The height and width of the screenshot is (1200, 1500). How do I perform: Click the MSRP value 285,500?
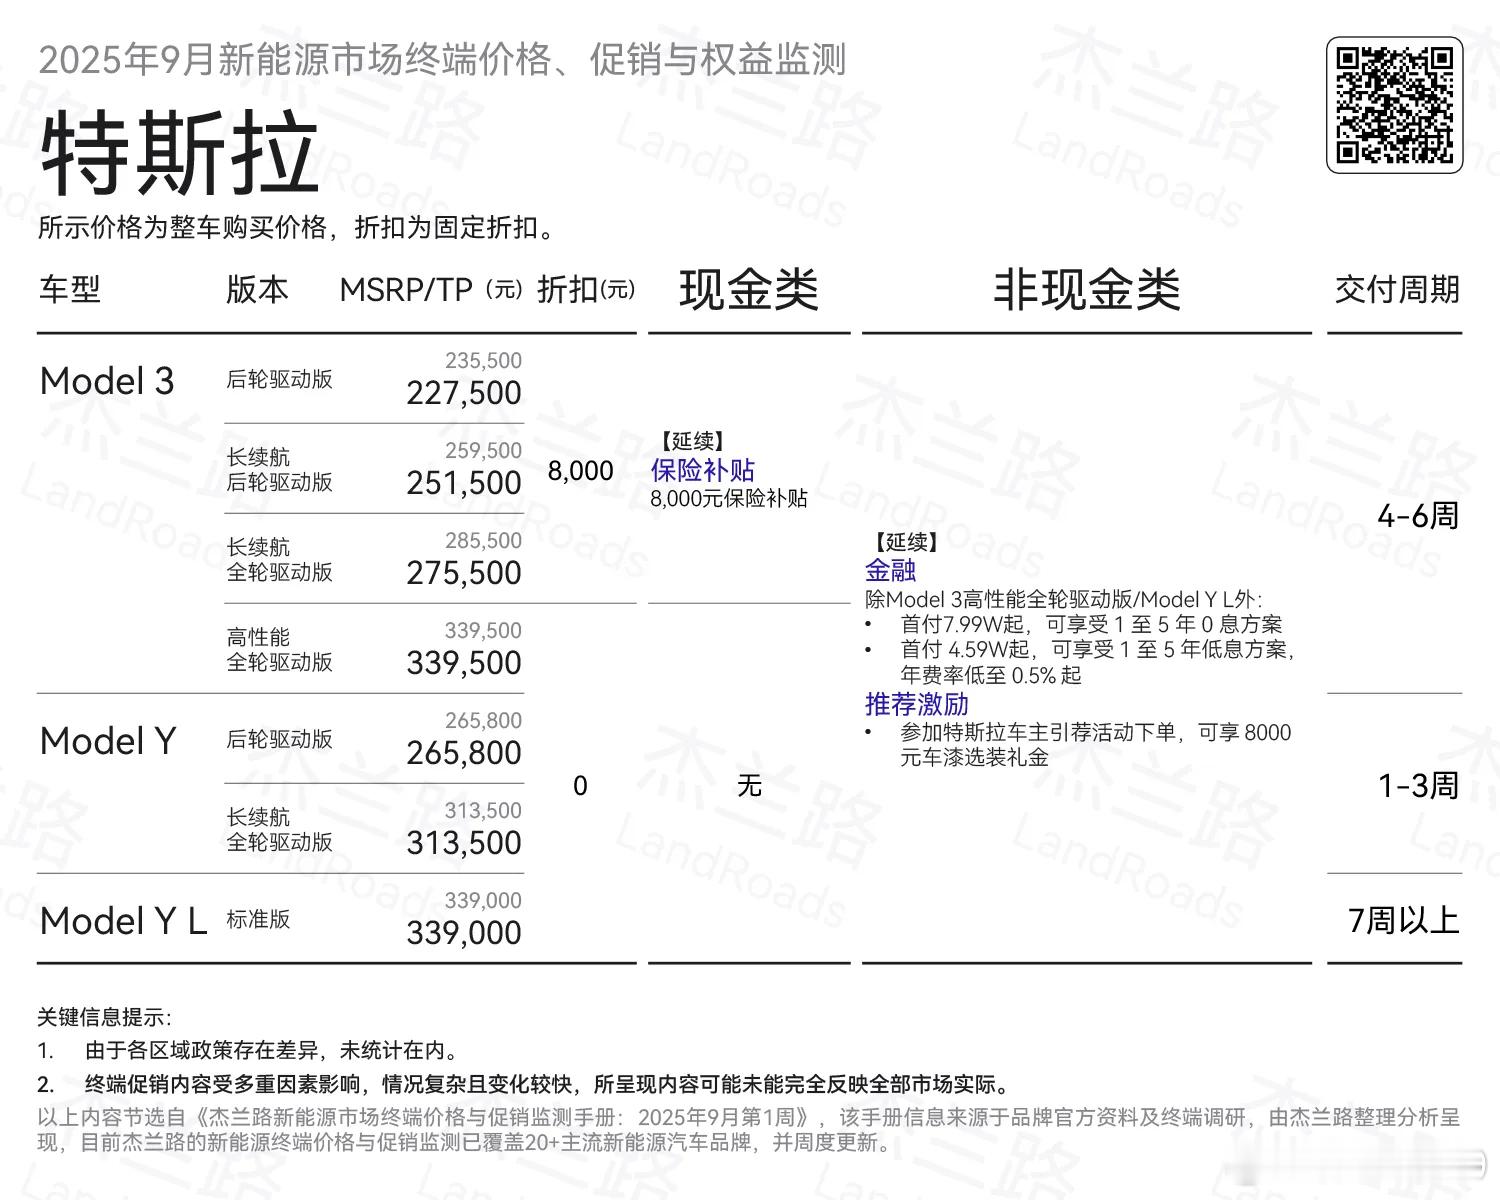click(484, 540)
